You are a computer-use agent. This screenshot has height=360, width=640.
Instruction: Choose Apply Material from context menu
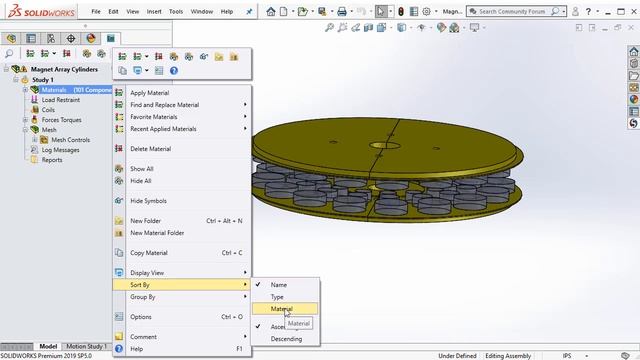coord(182,93)
